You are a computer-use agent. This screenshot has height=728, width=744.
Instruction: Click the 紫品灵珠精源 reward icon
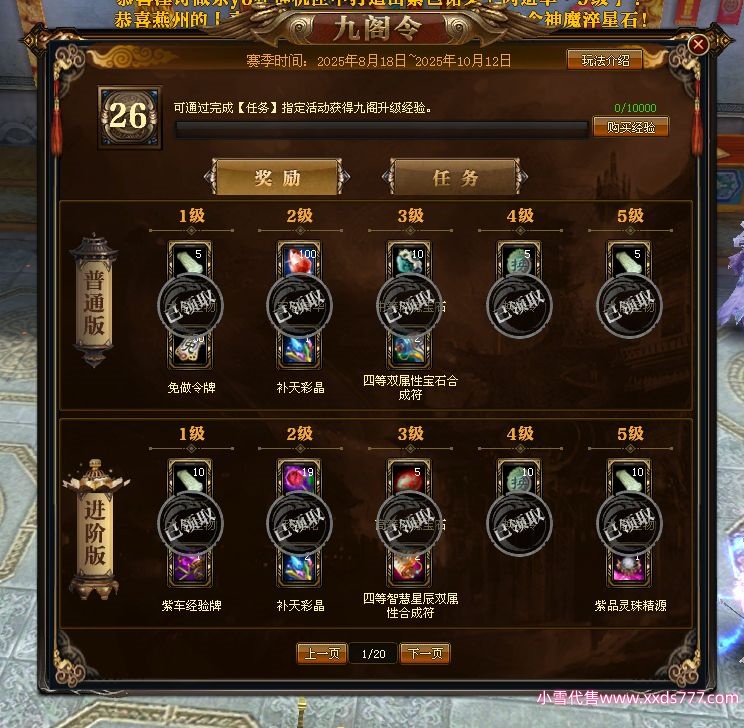tap(629, 568)
